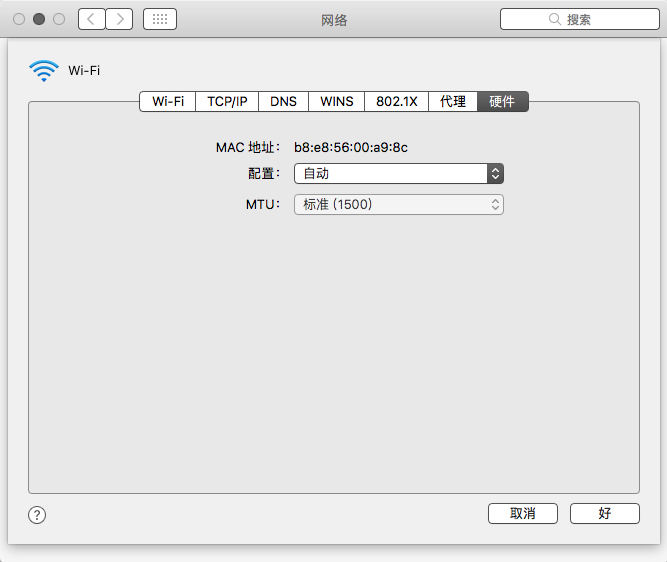Open the MTU 标准 (1500) dropdown
Screen dimensions: 667x562
398,204
